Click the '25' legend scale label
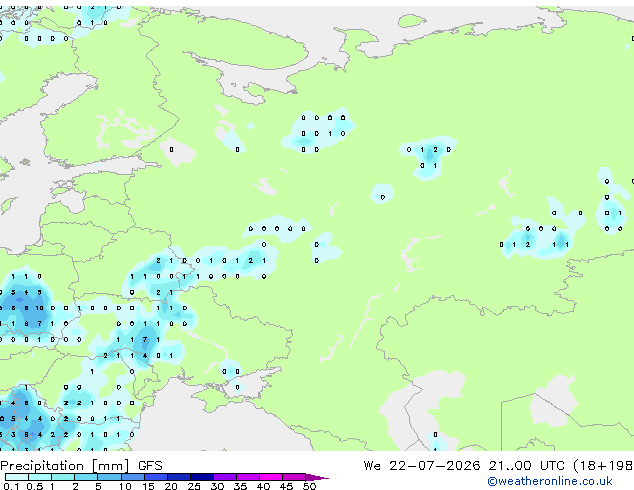The width and height of the screenshot is (634, 490). tap(194, 486)
